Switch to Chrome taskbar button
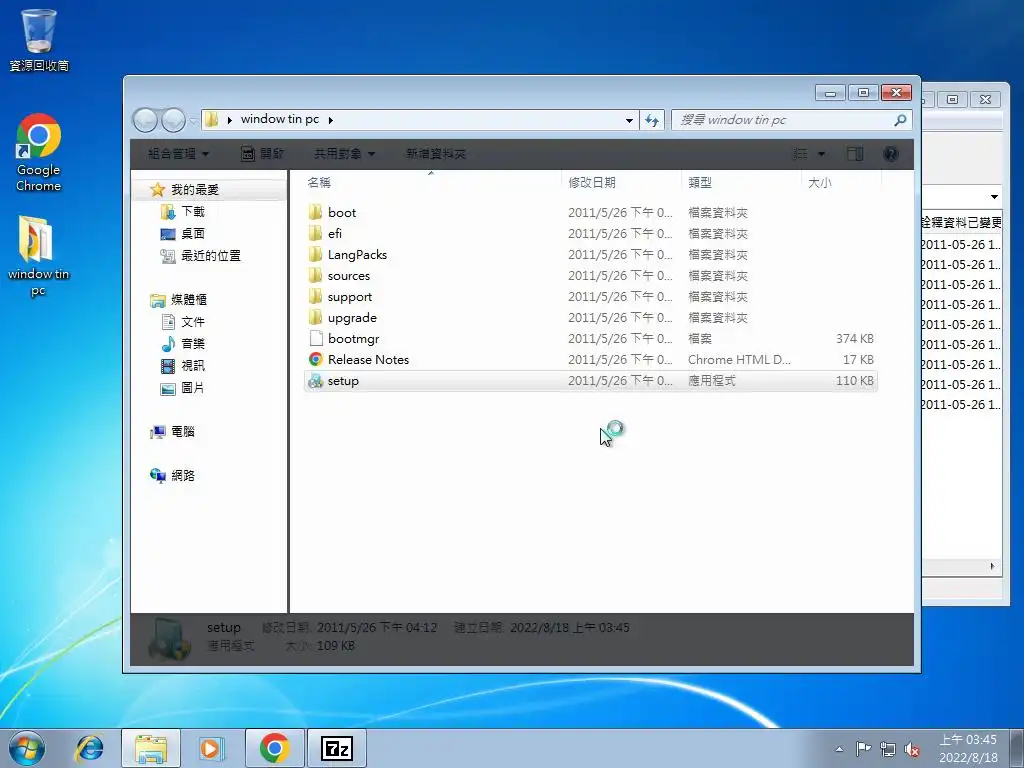This screenshot has width=1024, height=768. click(x=274, y=748)
